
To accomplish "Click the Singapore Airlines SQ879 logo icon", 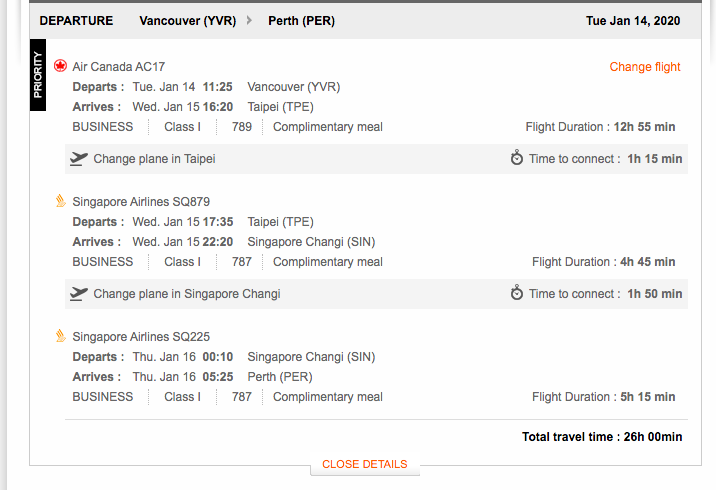I will tap(60, 201).
